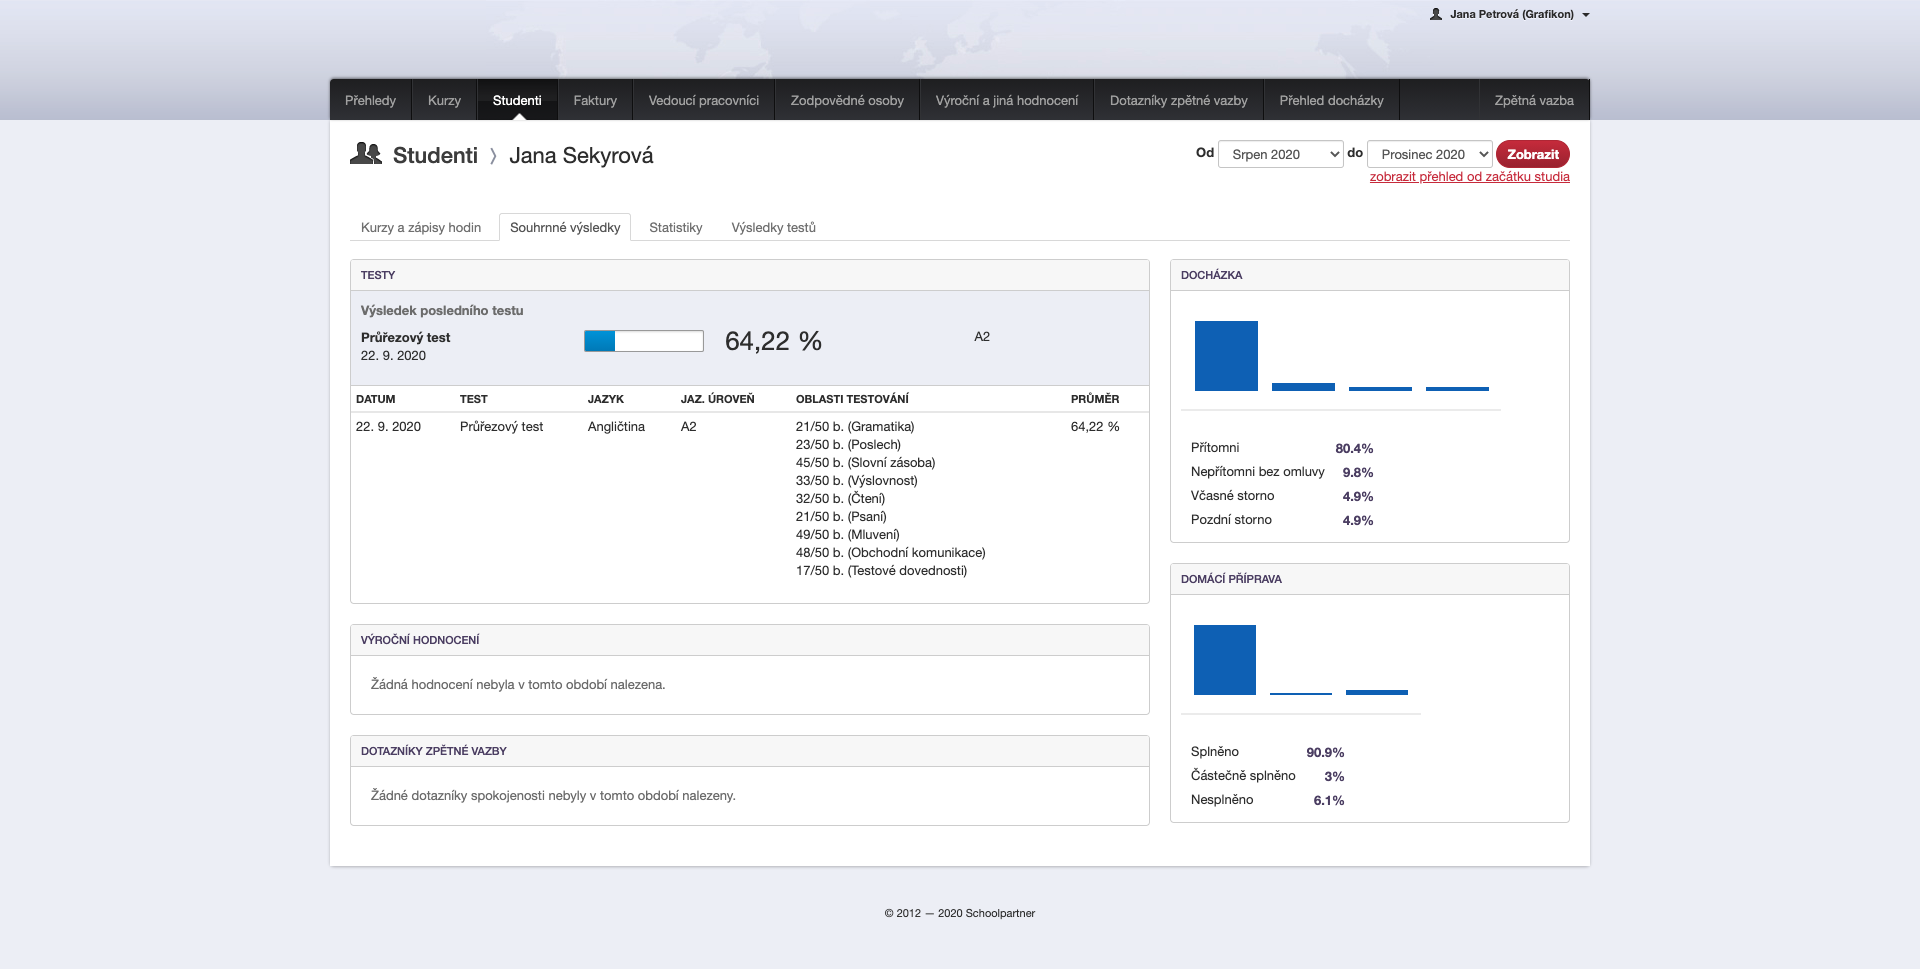Open the Jana Petrová account dropdown arrow

(1586, 15)
